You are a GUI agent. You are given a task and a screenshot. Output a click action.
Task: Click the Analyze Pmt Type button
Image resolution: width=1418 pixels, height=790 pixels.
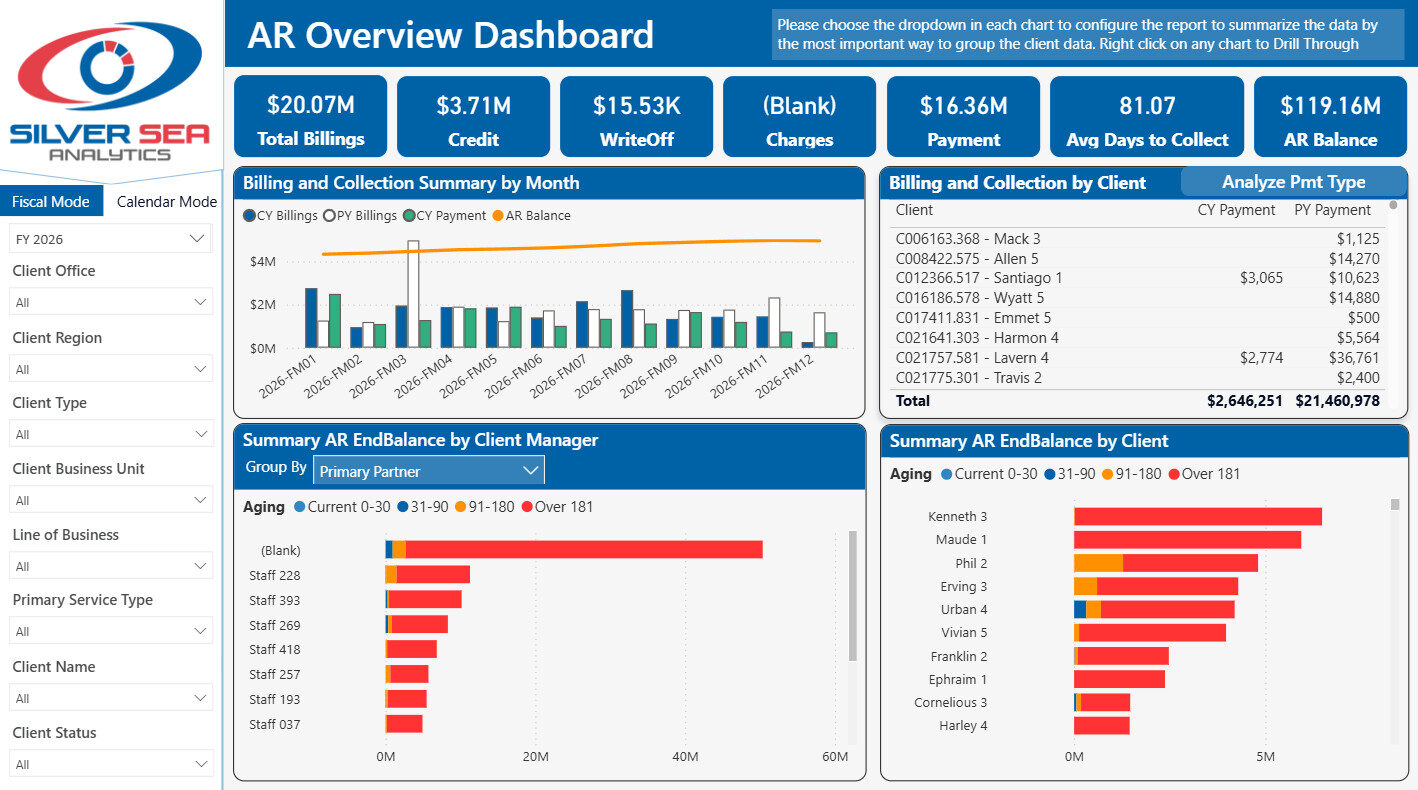click(x=1293, y=182)
